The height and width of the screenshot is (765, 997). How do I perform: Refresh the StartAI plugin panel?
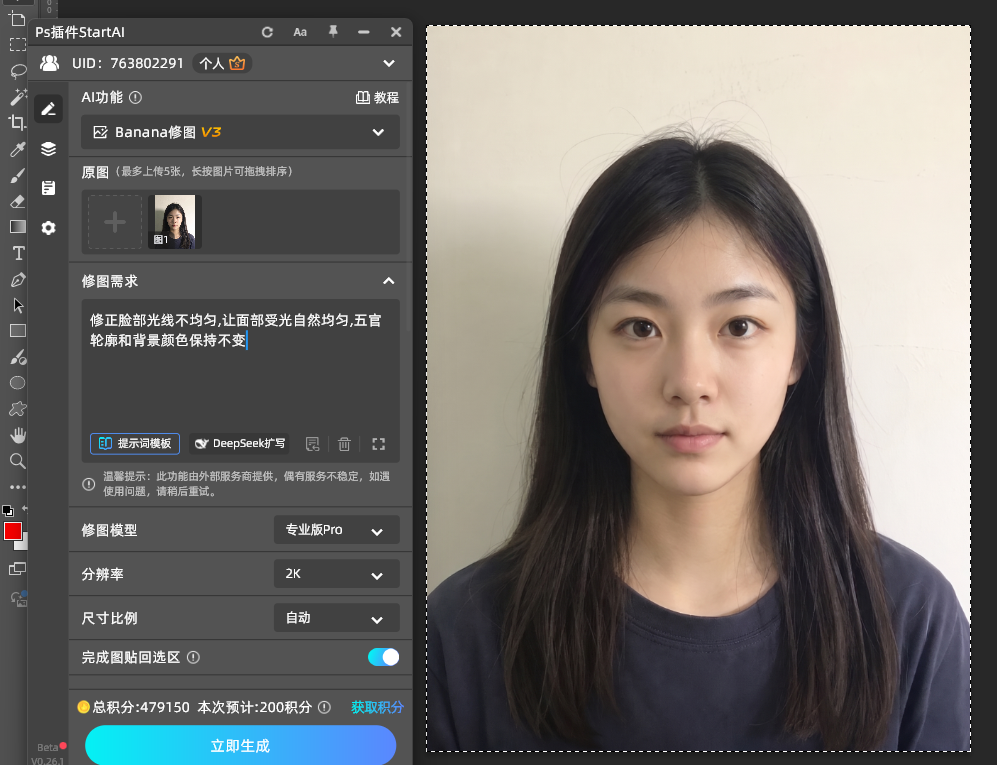pos(267,32)
